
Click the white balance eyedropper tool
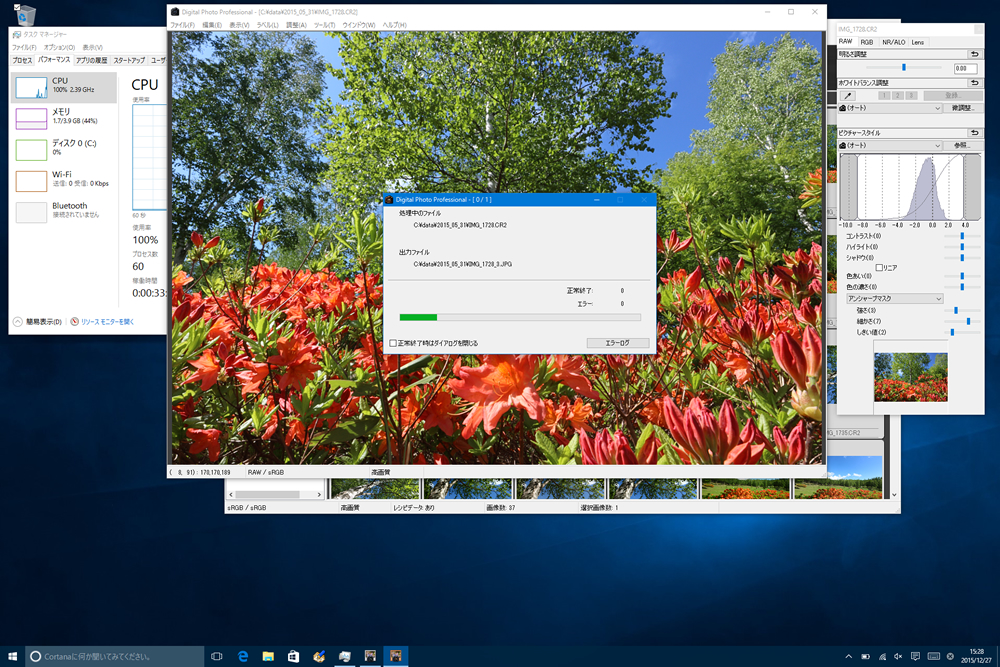[x=848, y=96]
